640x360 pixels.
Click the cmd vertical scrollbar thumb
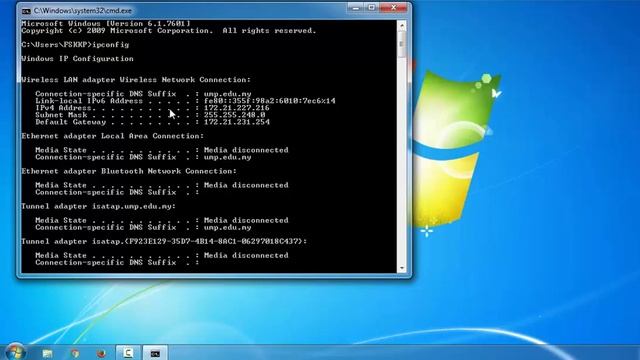point(402,45)
